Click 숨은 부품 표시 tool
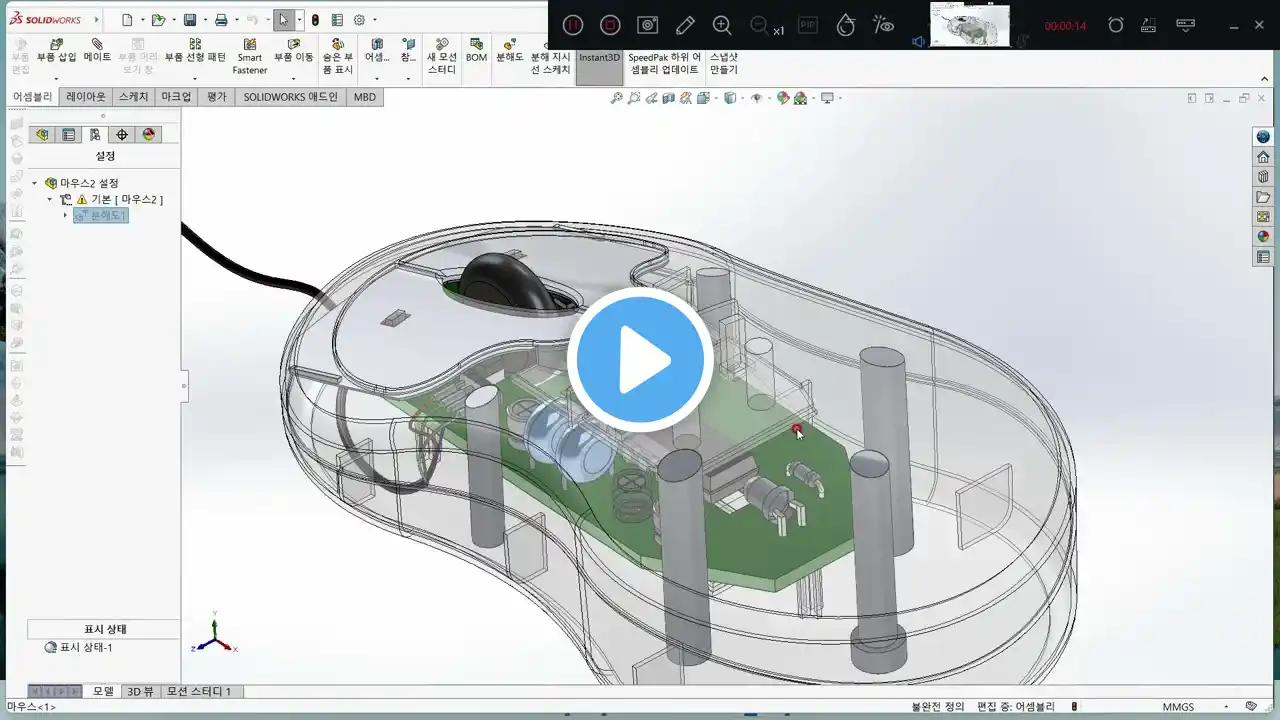 tap(338, 57)
